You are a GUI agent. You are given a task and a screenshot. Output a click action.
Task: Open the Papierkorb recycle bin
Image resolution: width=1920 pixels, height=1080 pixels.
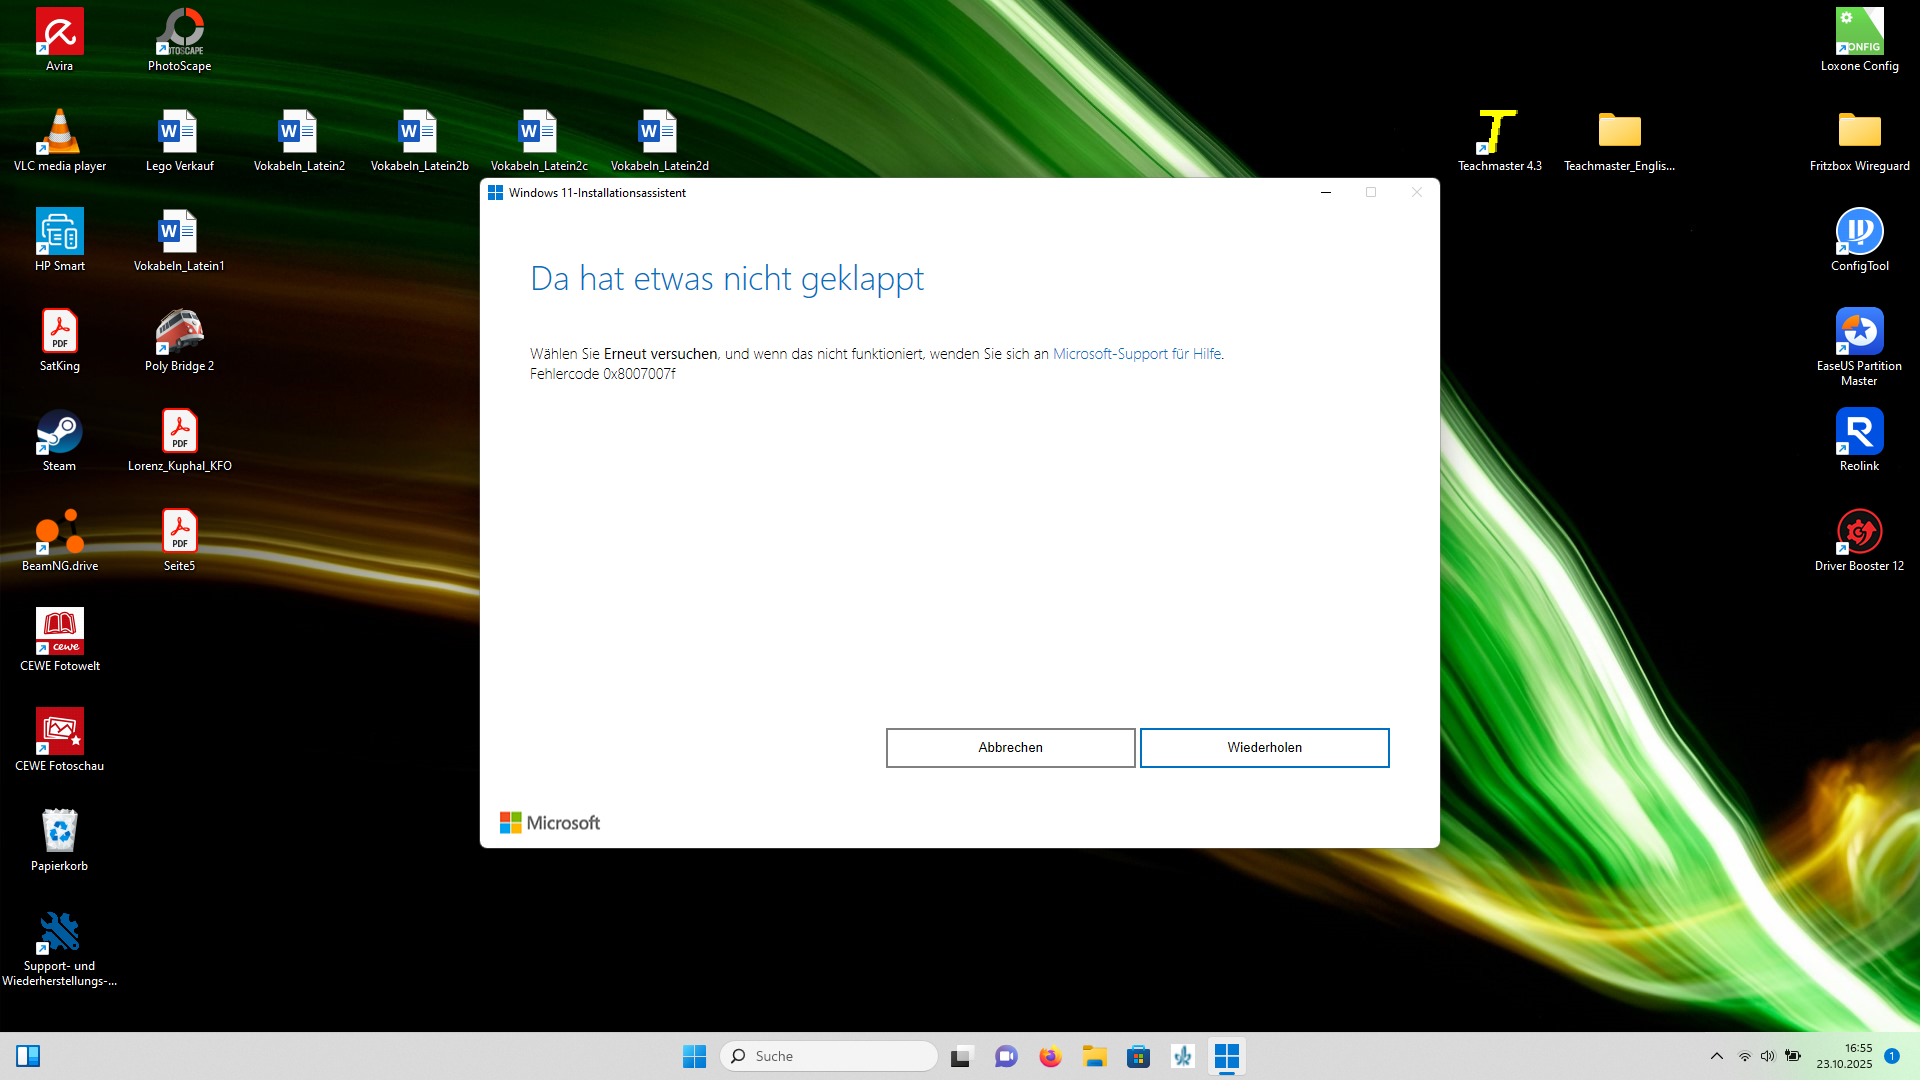[x=59, y=840]
